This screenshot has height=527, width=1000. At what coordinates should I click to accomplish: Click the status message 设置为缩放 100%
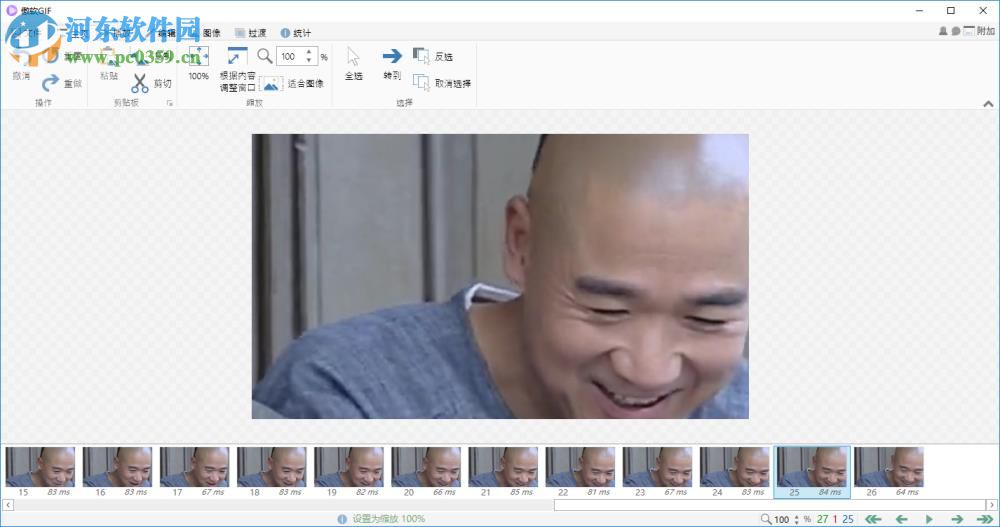coord(389,519)
